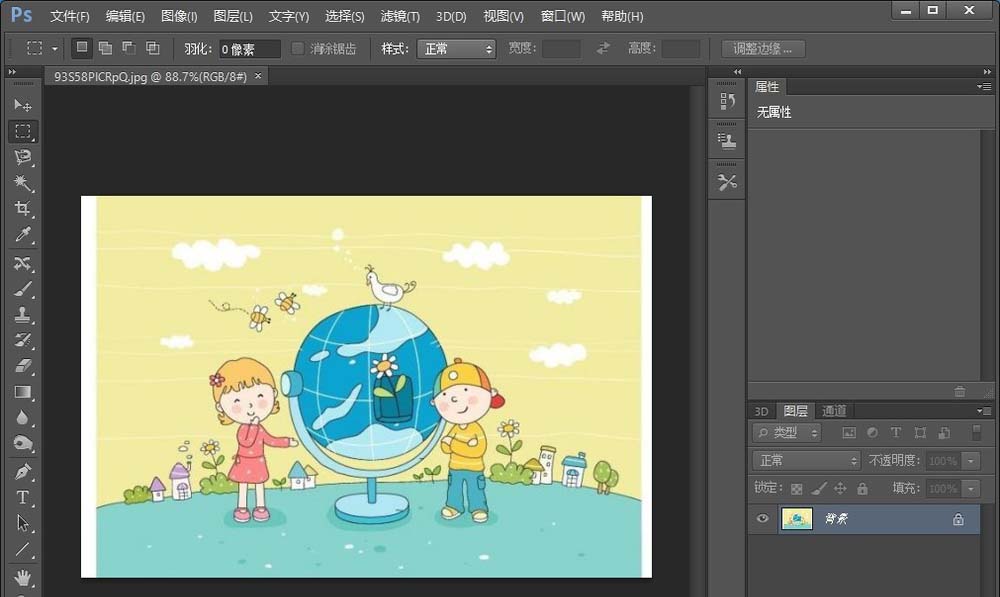Open the 不透明度 opacity slider arrow
The width and height of the screenshot is (1000, 597).
pos(971,461)
